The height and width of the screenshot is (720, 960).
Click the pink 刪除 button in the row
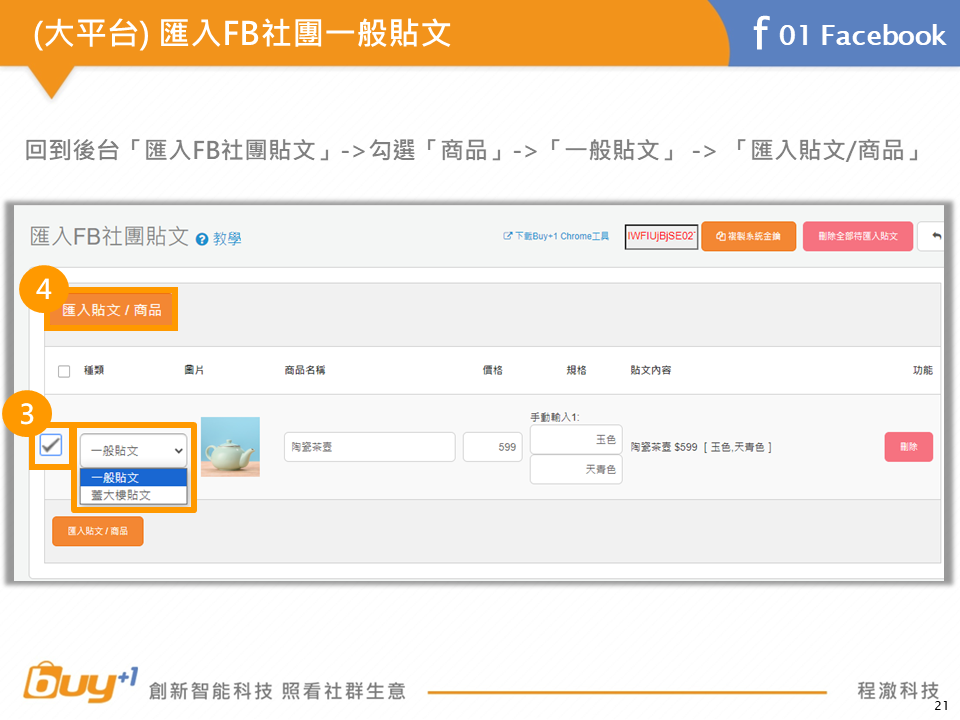[908, 447]
